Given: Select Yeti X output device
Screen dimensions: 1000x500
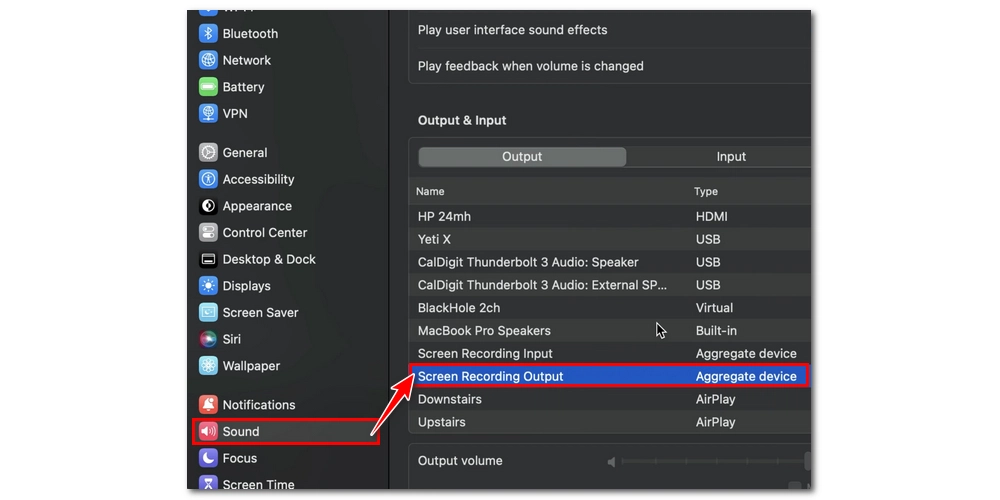Looking at the screenshot, I should 610,240.
